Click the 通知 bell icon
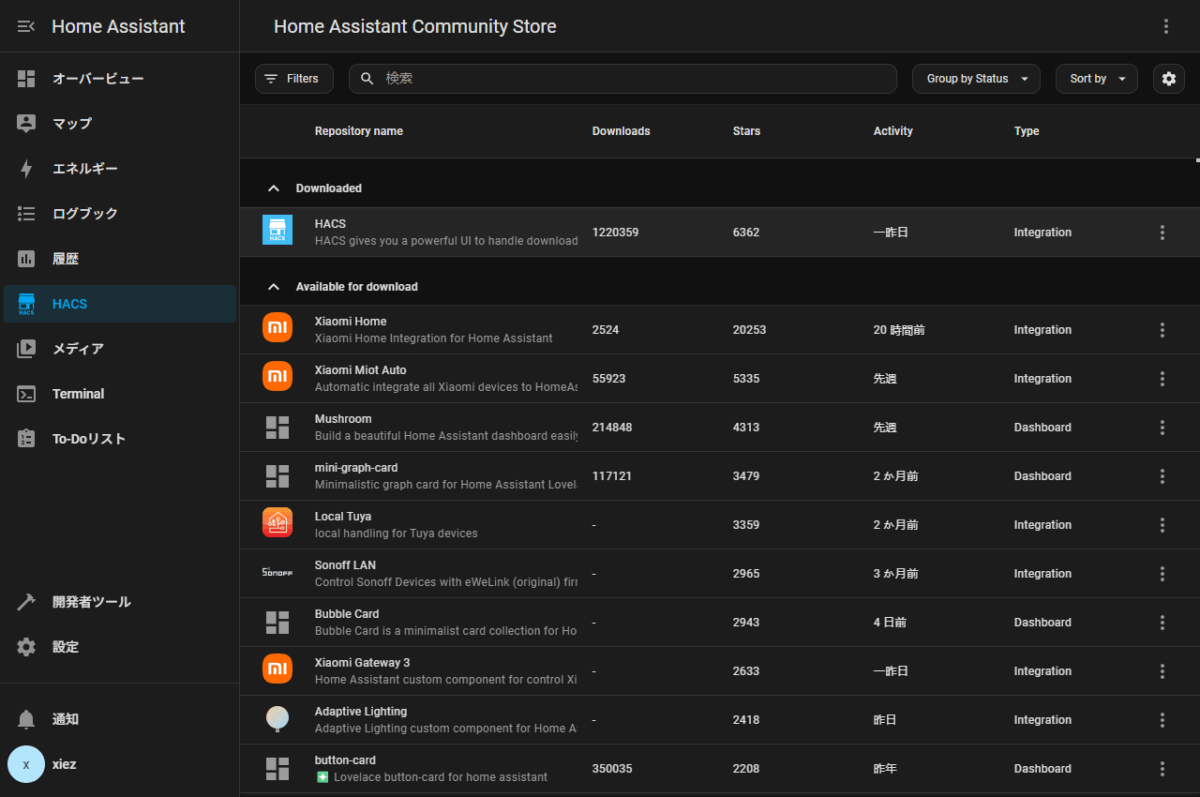Image resolution: width=1200 pixels, height=797 pixels. (27, 719)
